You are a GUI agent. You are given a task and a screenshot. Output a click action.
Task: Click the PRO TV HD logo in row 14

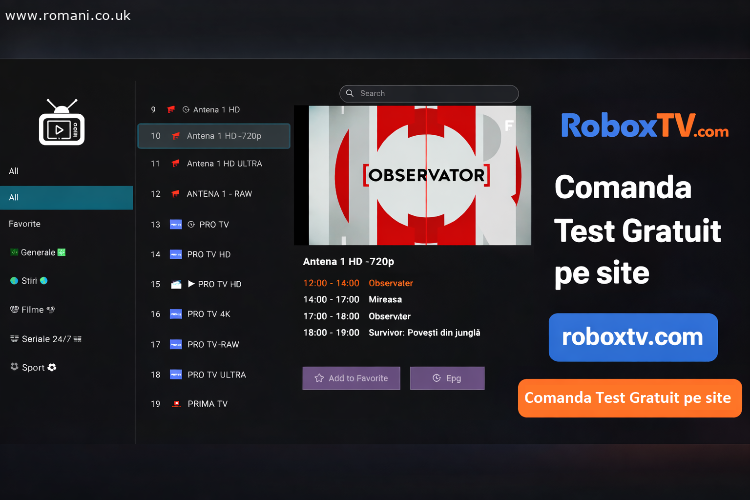(176, 255)
